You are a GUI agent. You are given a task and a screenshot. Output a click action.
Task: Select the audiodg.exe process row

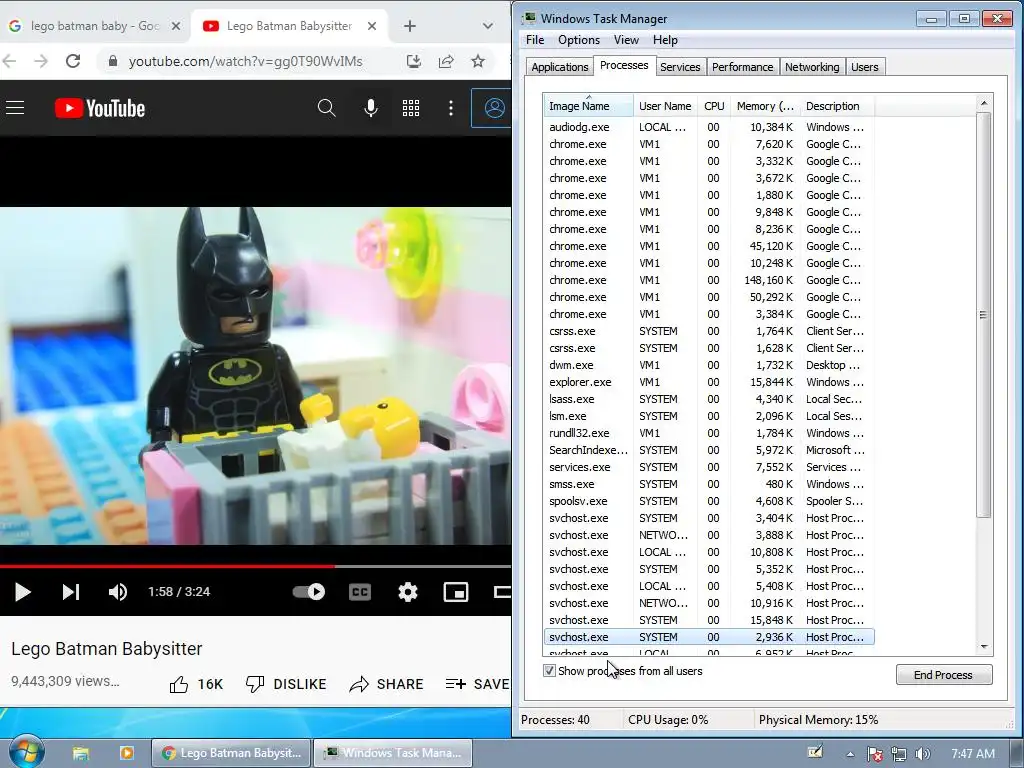709,127
